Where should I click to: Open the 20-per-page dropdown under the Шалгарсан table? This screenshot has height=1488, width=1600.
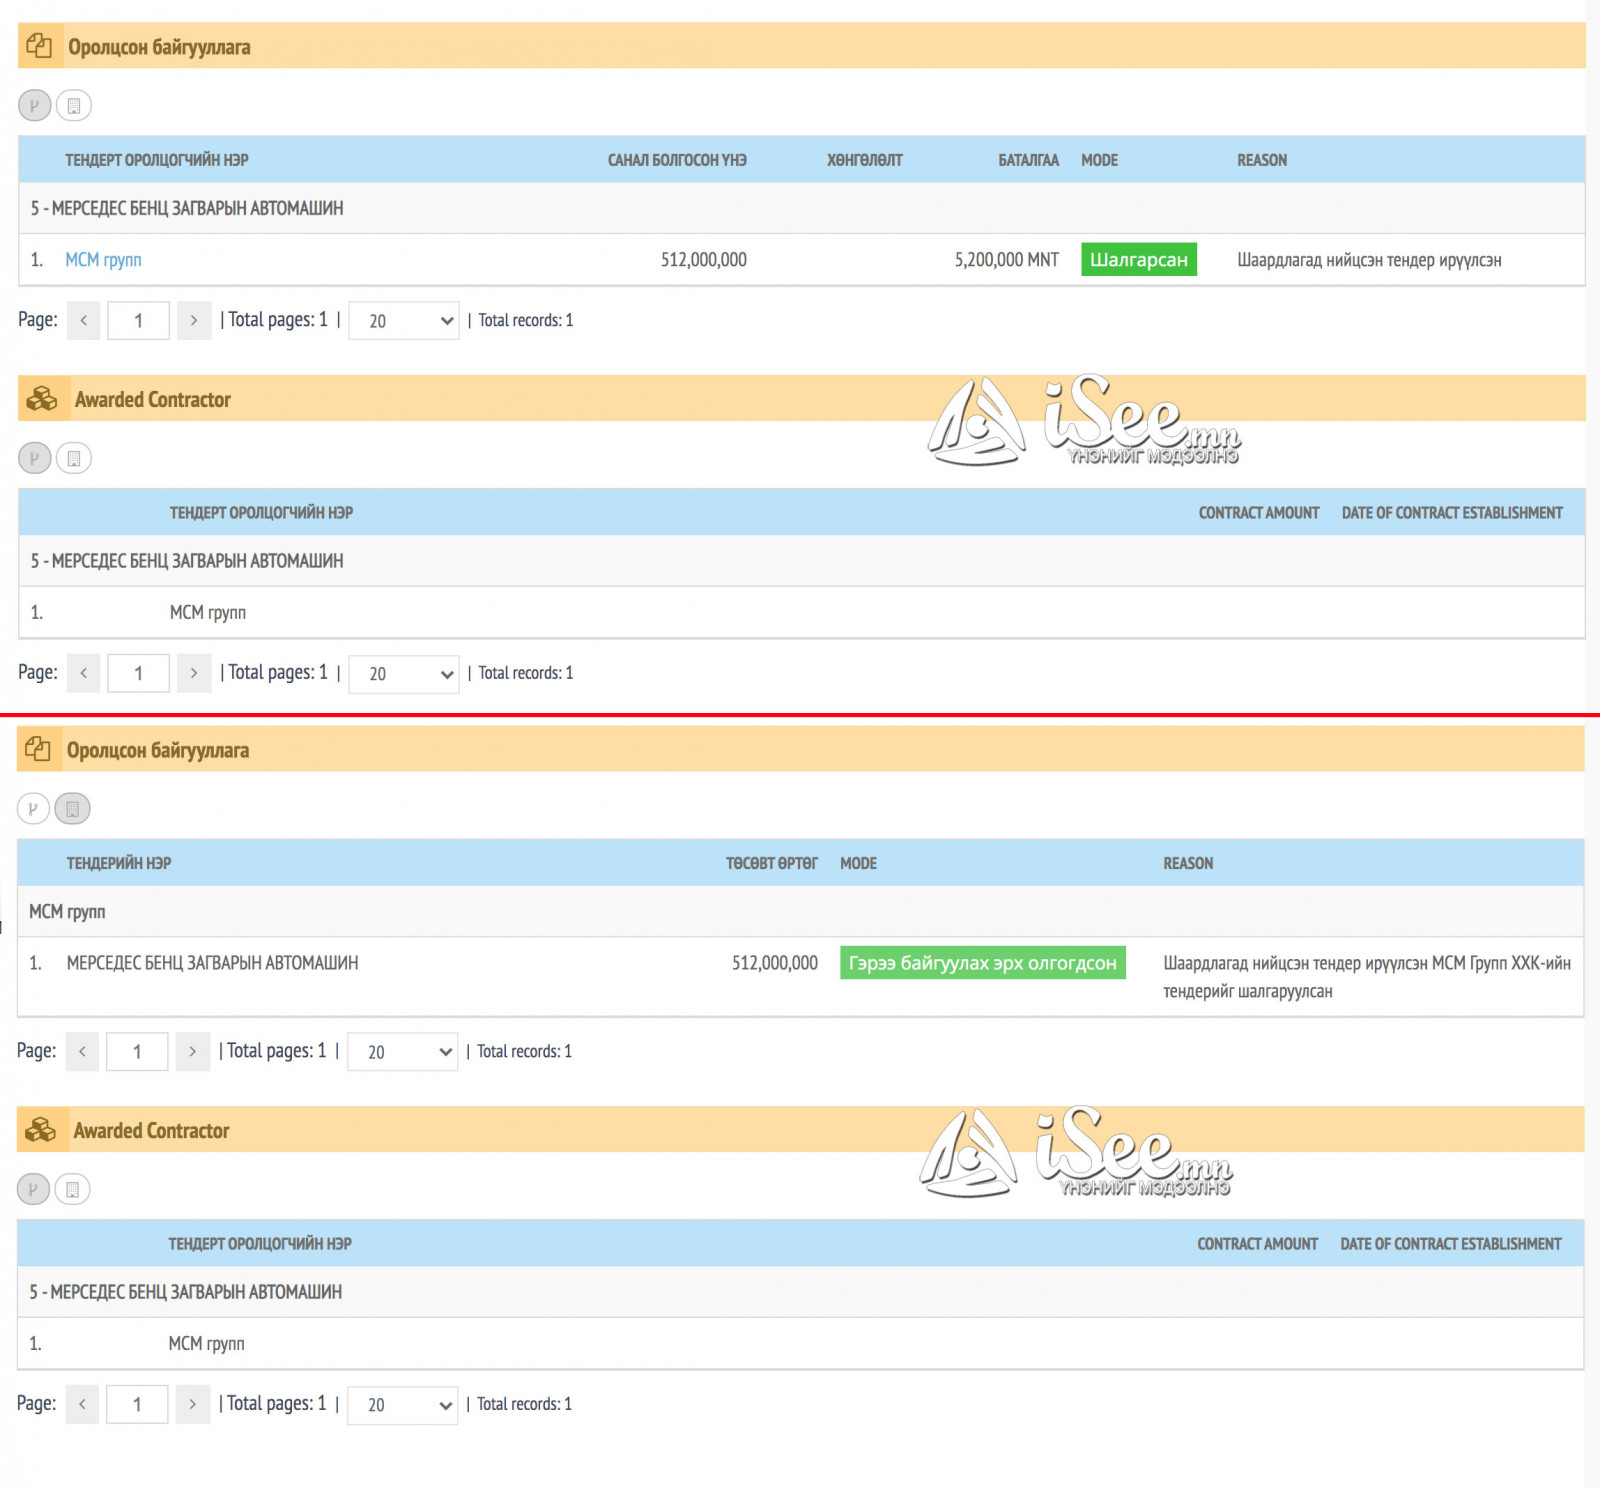click(404, 321)
